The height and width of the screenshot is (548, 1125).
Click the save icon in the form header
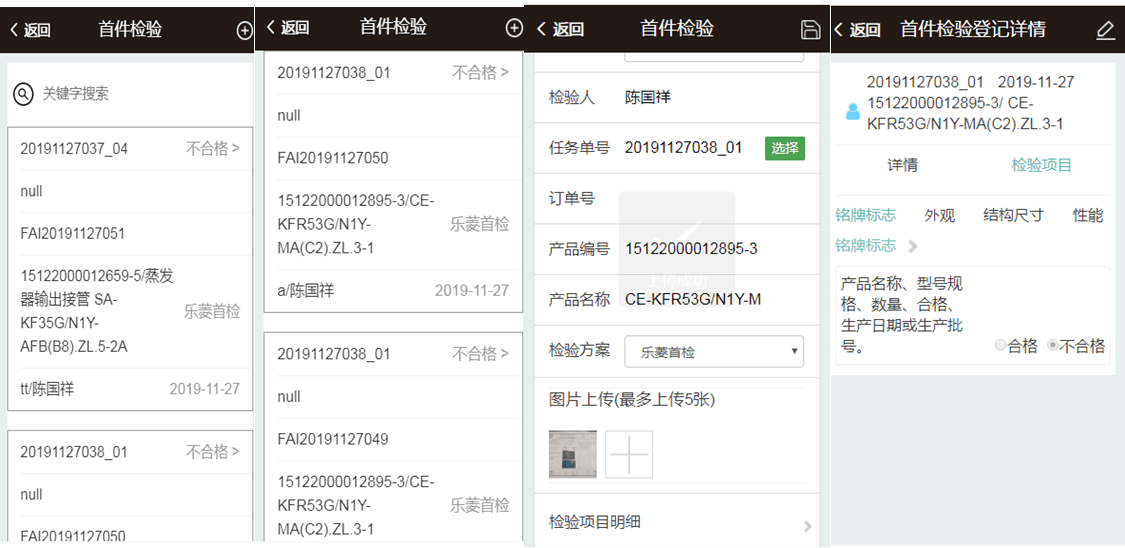pos(811,30)
